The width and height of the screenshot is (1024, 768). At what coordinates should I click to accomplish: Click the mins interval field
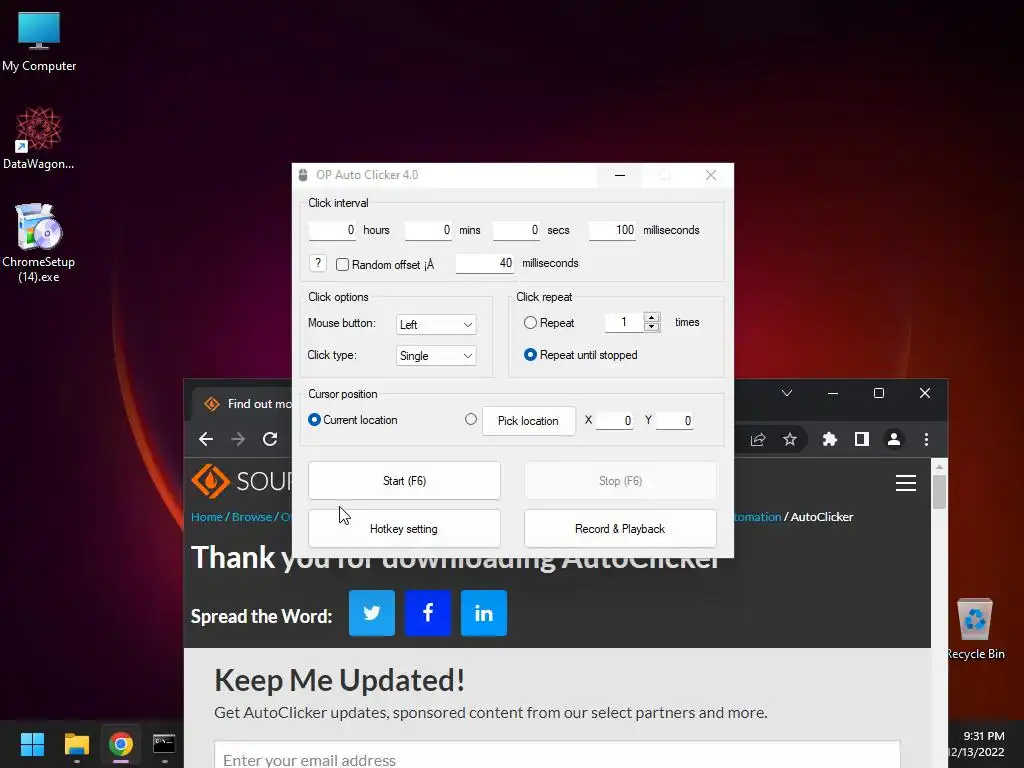pos(428,230)
